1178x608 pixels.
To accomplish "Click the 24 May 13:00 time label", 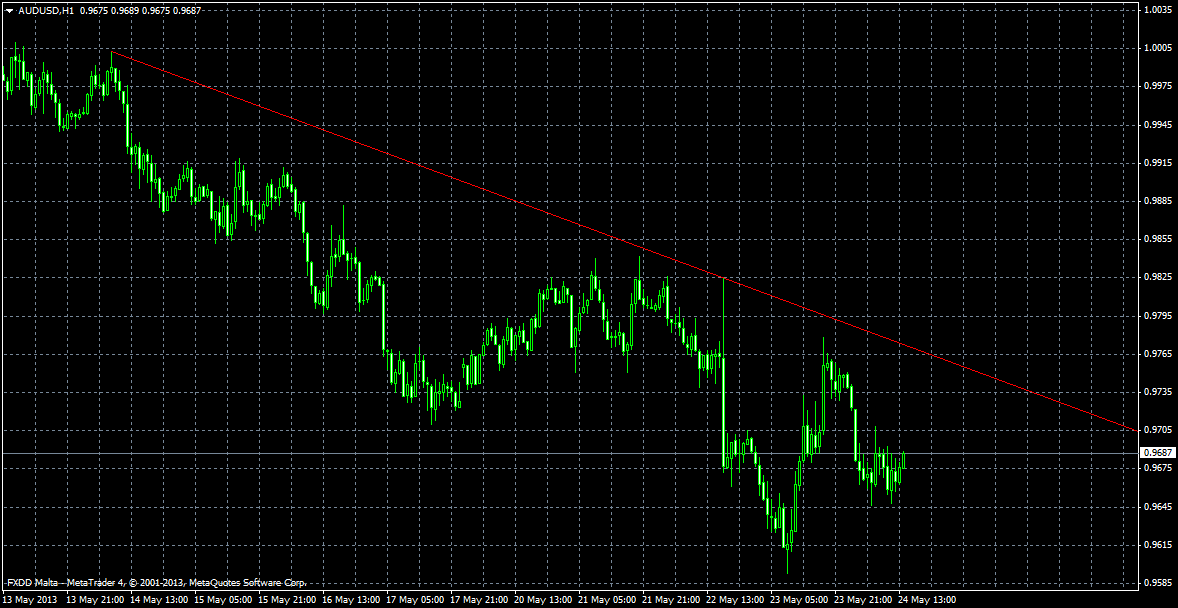I will 925,600.
